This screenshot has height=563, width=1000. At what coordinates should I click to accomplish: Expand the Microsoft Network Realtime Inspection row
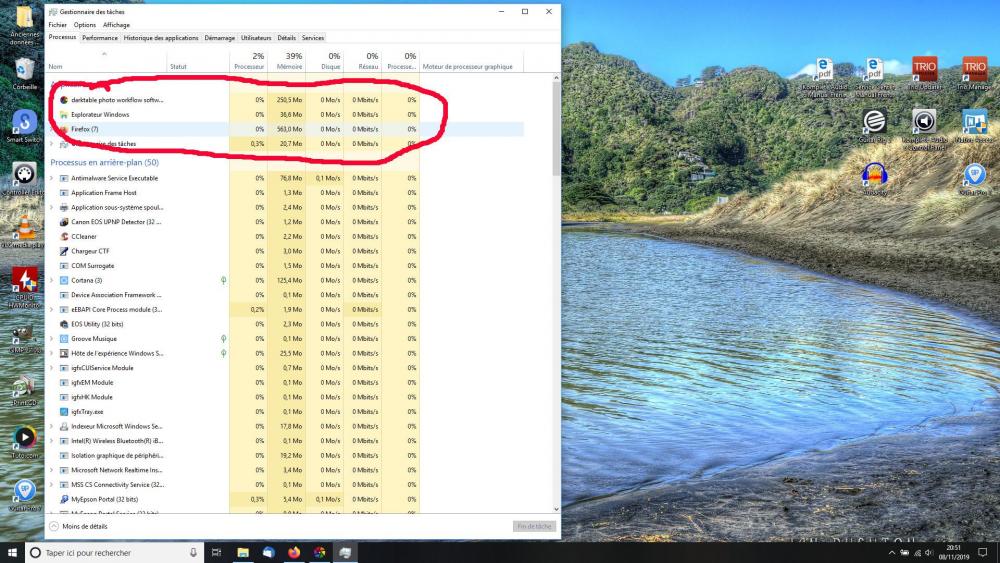click(x=52, y=470)
